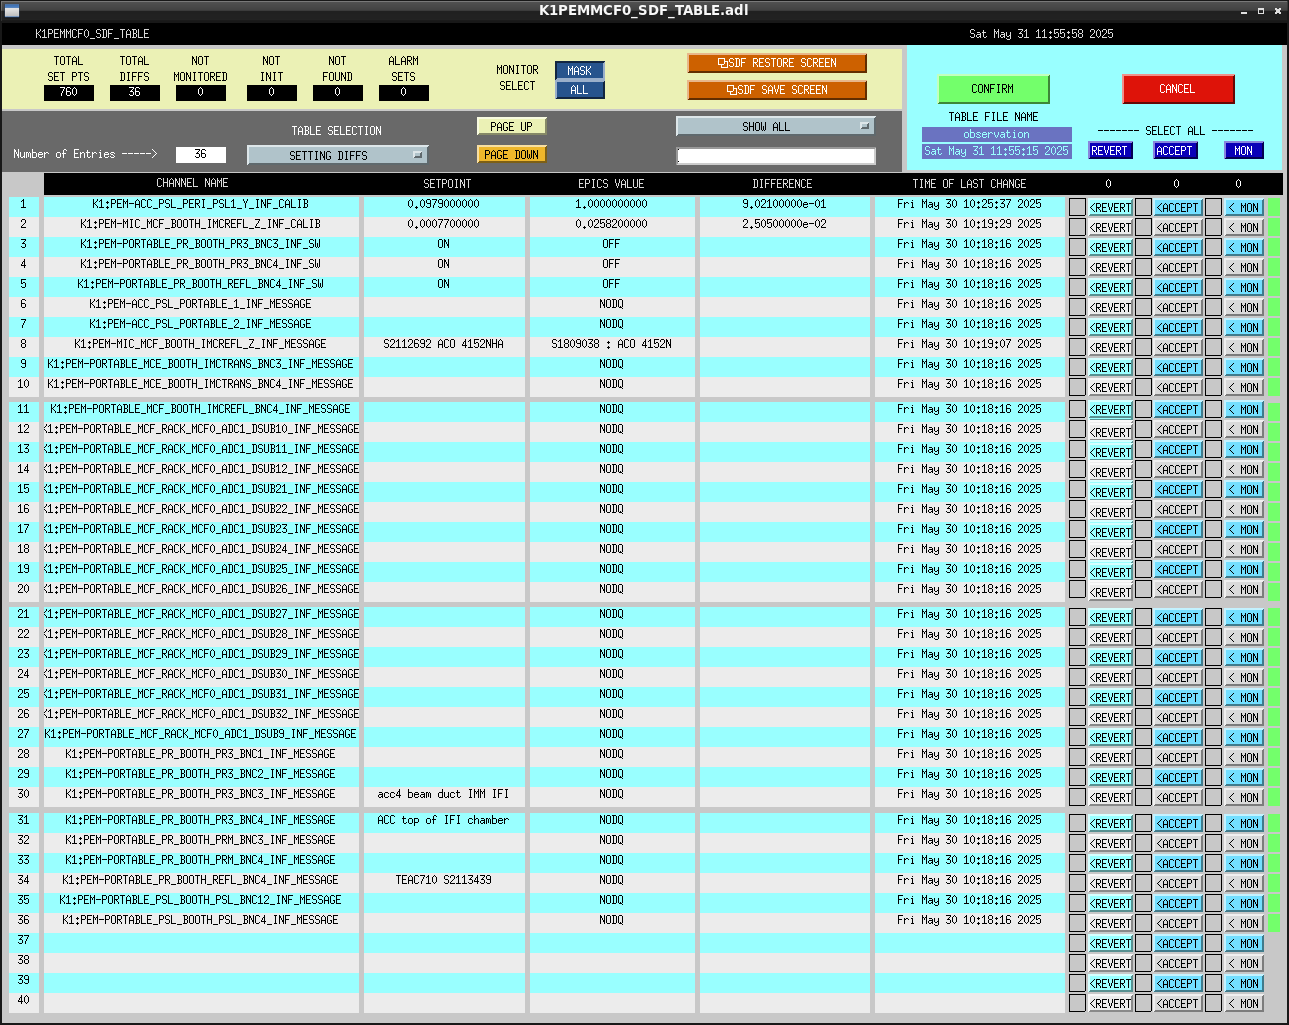Revert row 4 PR3_BNC4_INF_SW setting
This screenshot has width=1289, height=1025.
[x=1110, y=268]
